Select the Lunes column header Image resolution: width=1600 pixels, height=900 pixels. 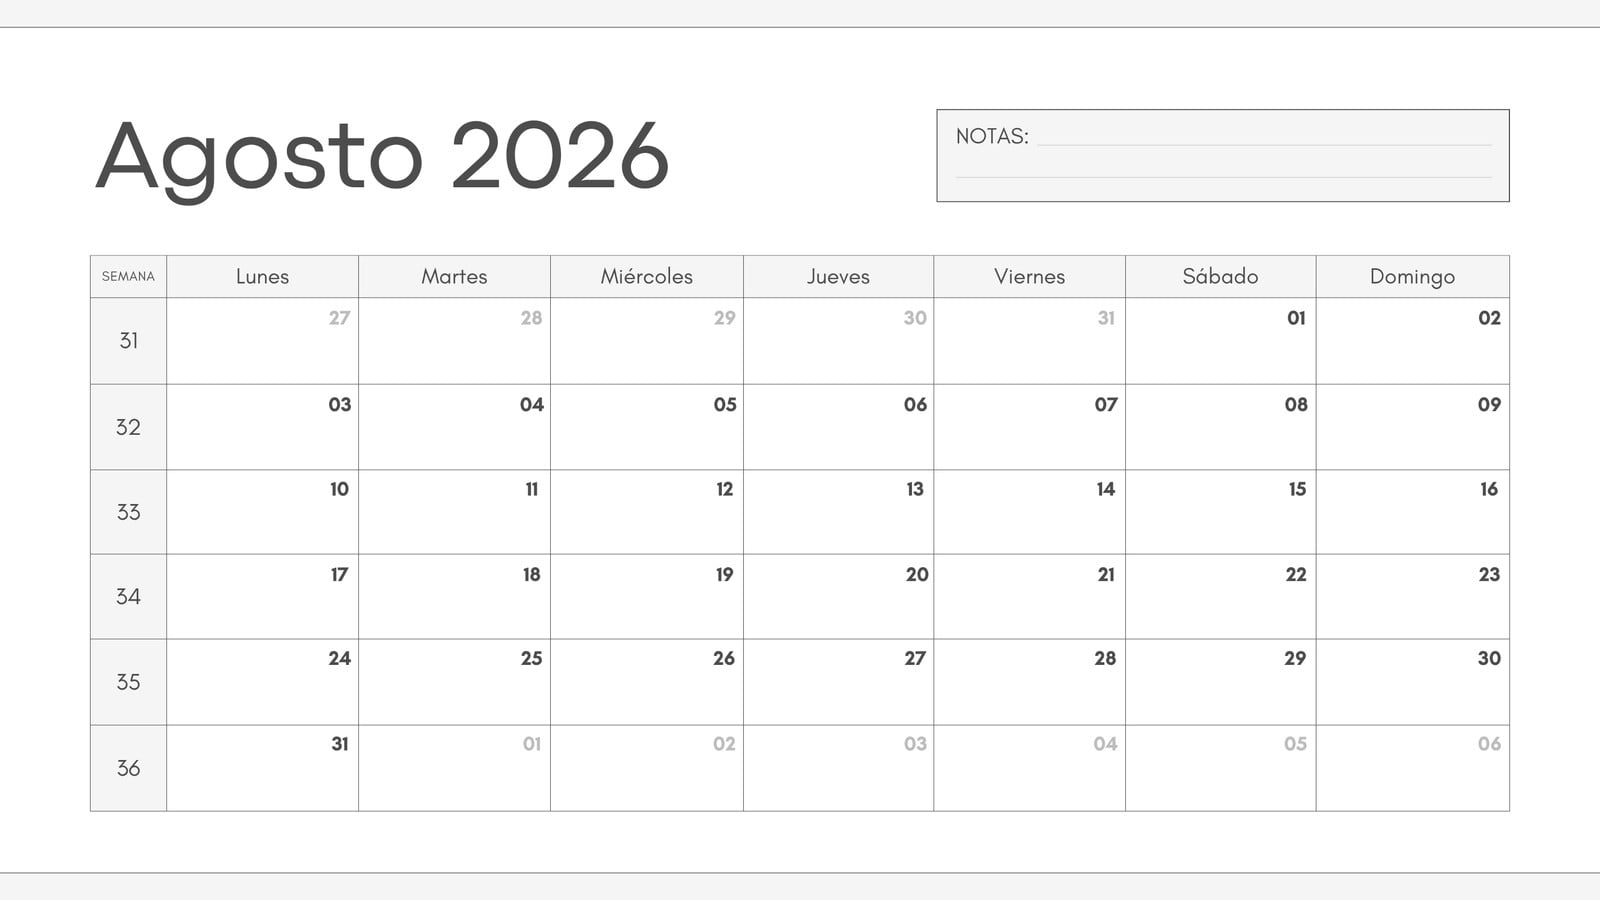point(262,276)
